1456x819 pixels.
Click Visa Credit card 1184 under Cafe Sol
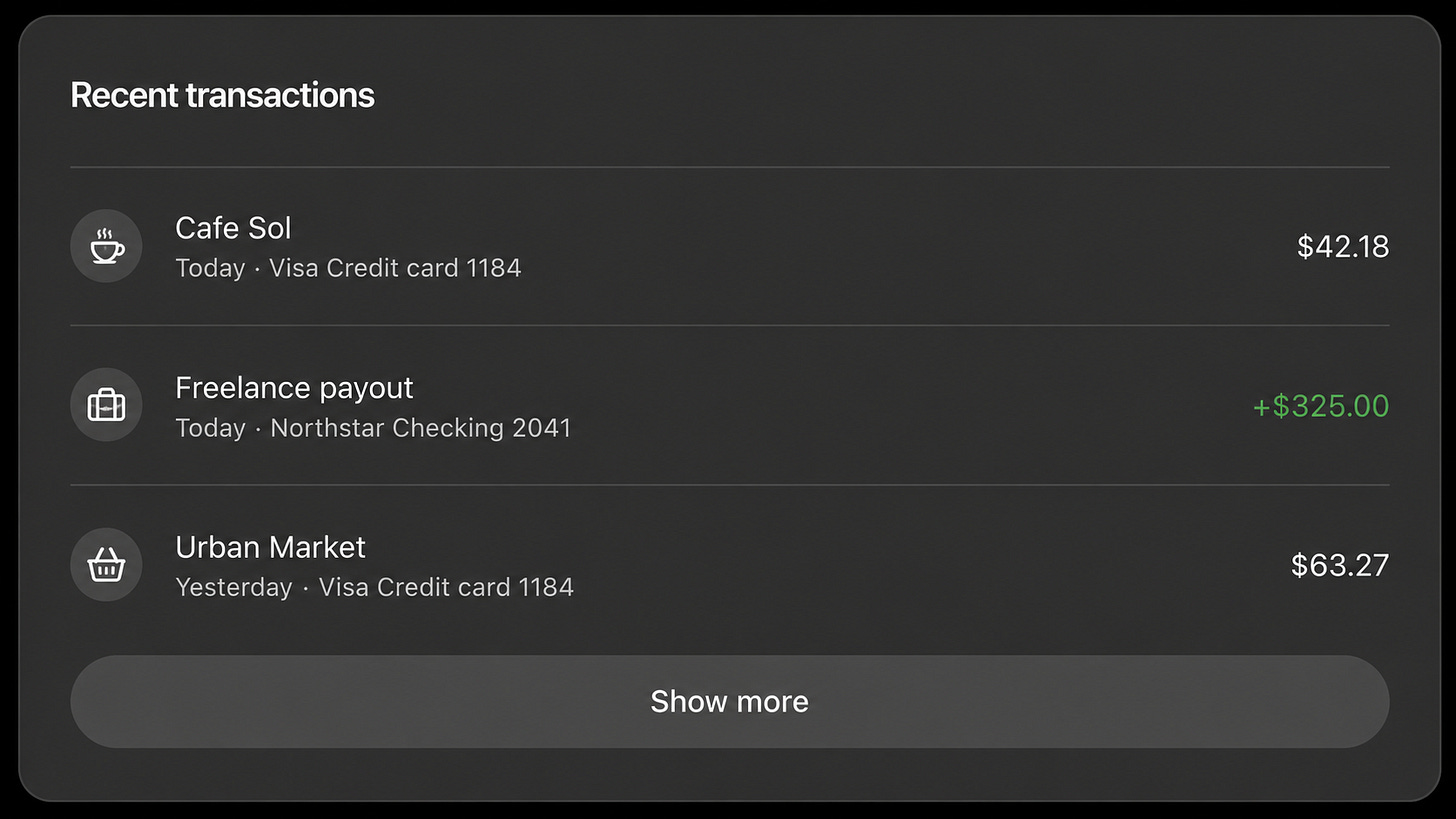tap(395, 268)
